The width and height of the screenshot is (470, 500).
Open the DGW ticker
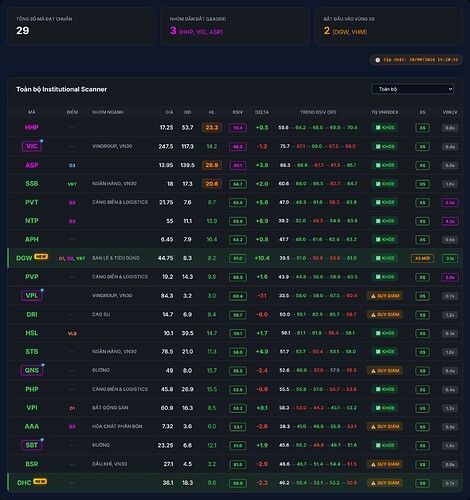click(x=24, y=258)
